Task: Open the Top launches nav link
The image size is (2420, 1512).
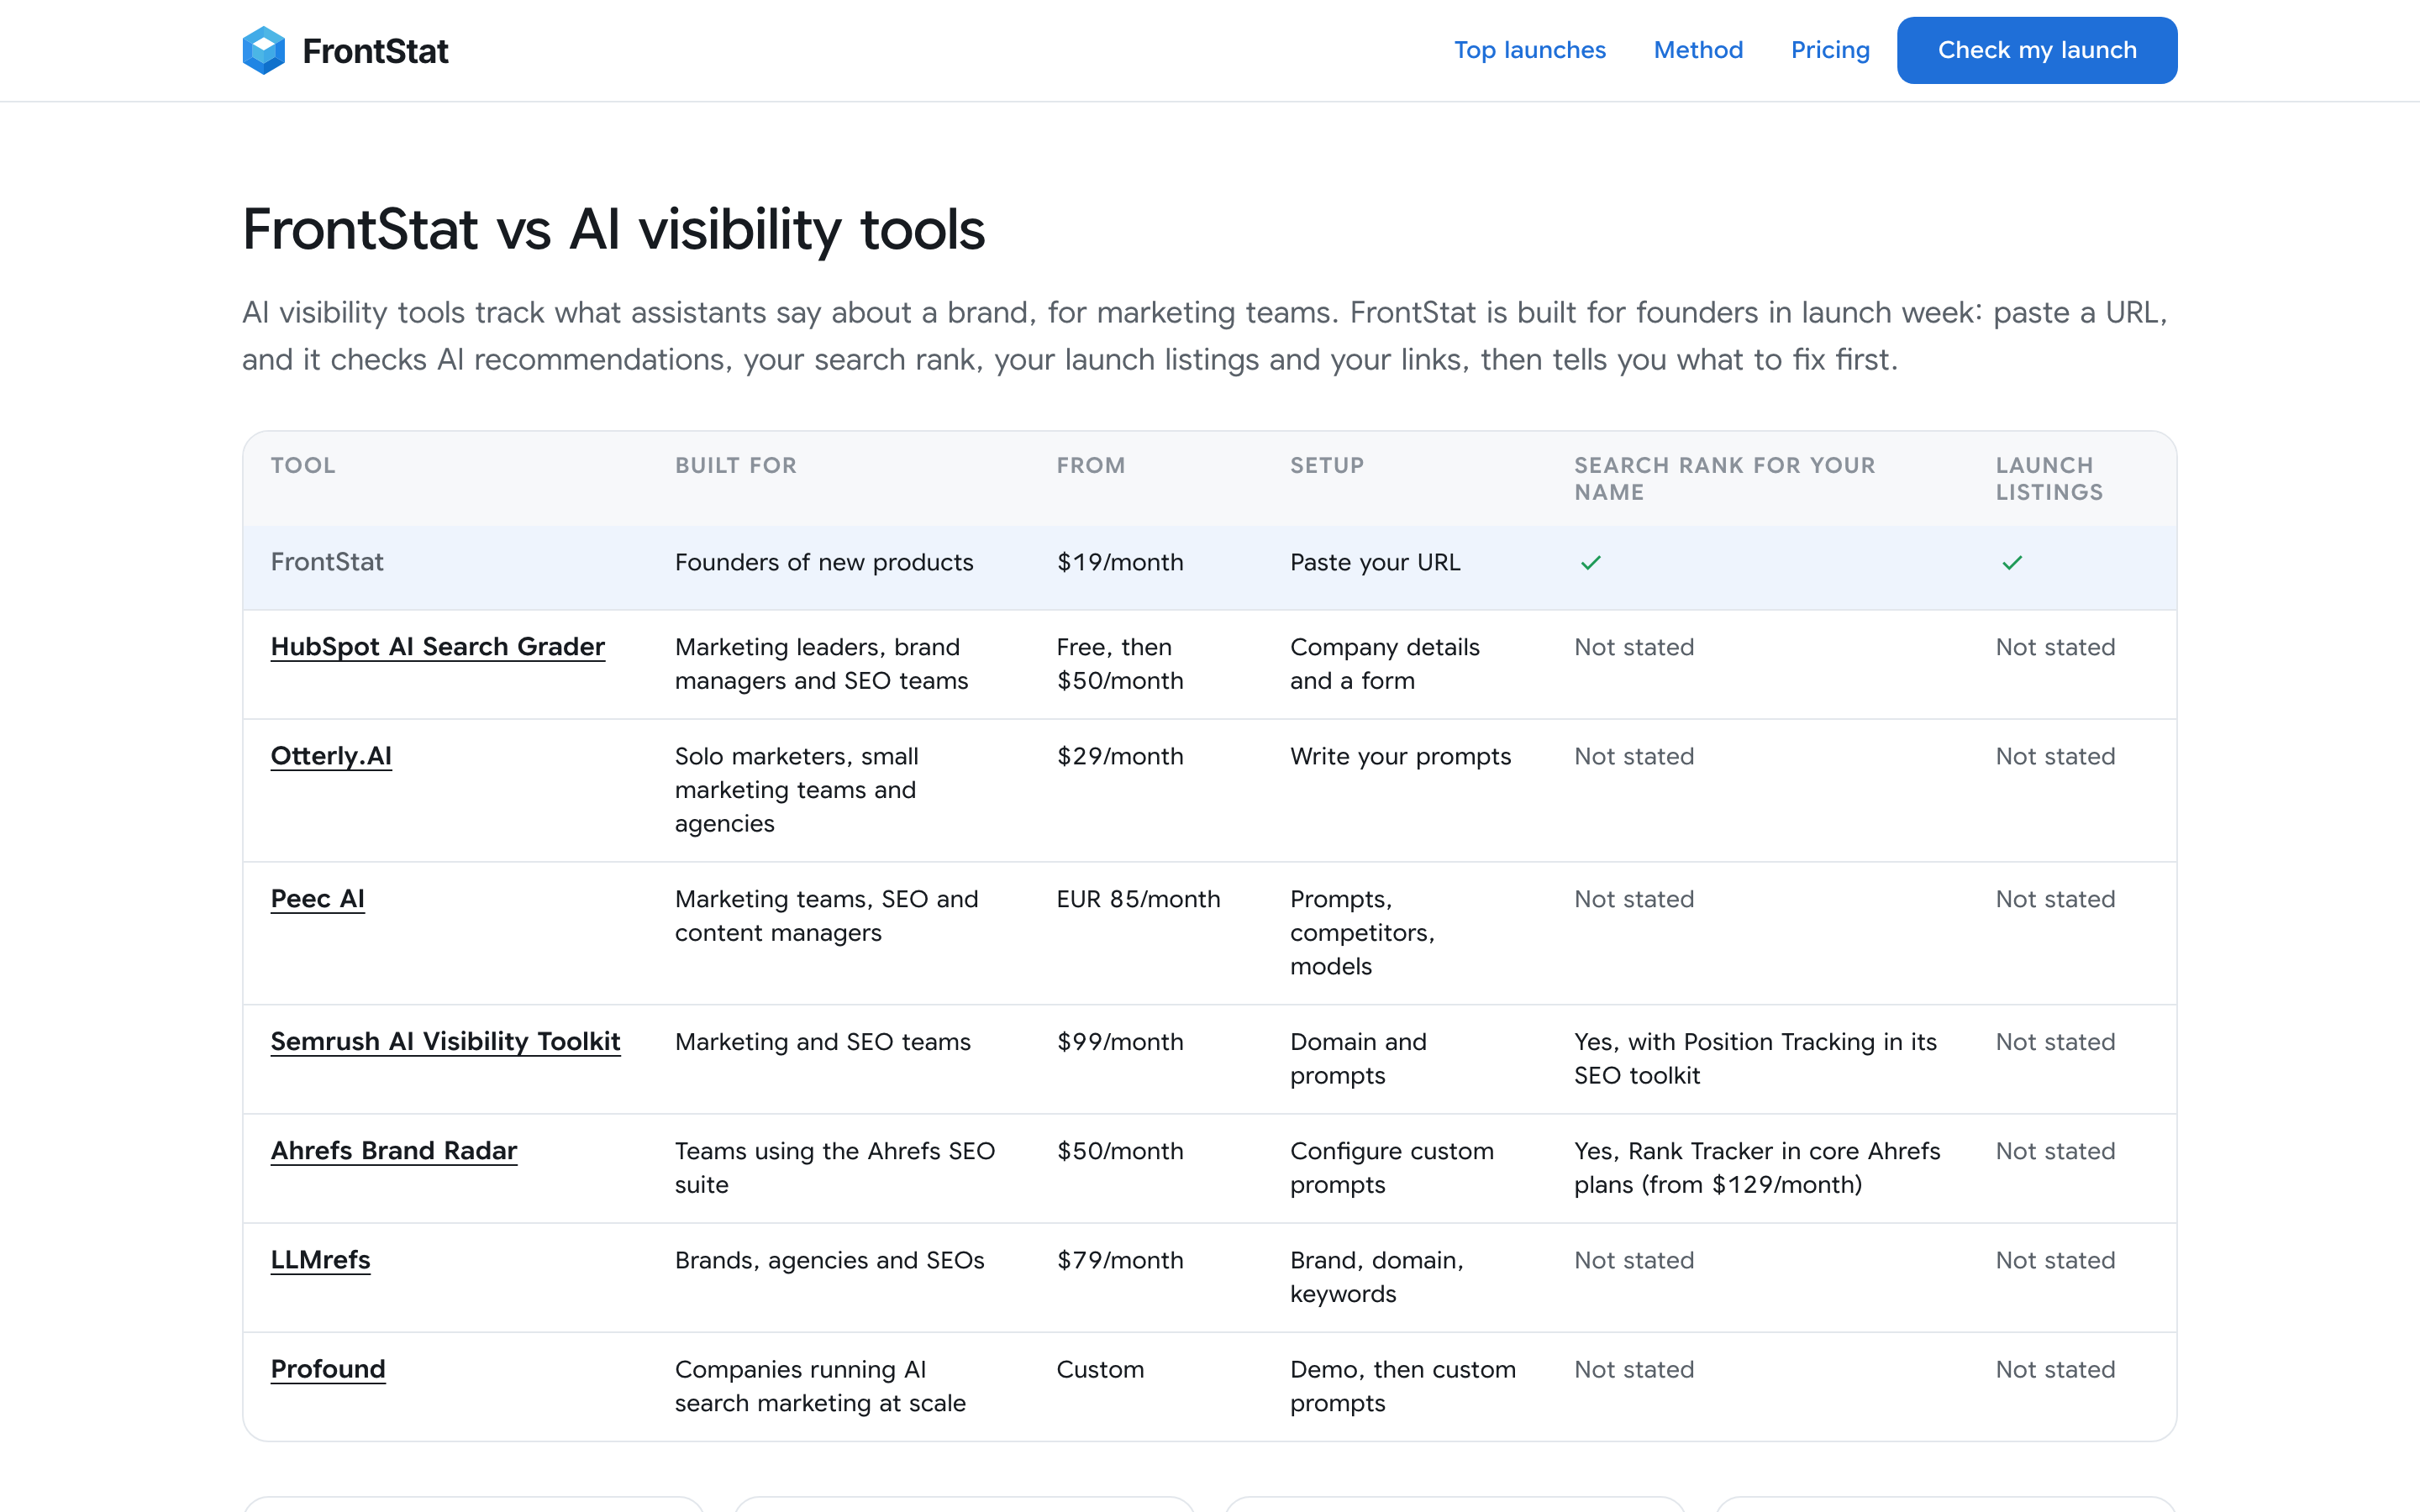Action: pyautogui.click(x=1529, y=50)
